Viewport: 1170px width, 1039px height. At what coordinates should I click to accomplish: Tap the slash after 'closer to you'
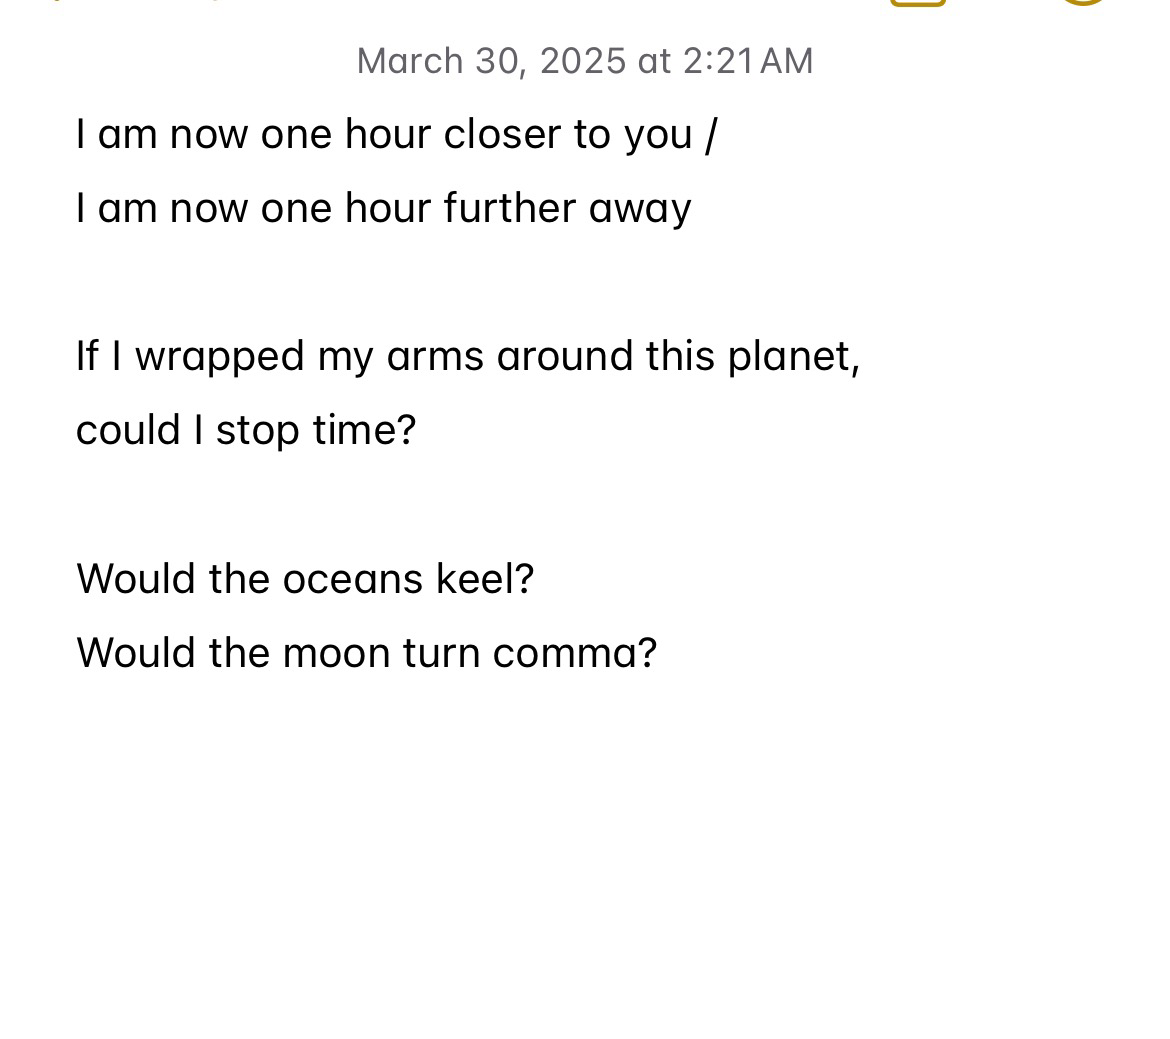(x=710, y=135)
